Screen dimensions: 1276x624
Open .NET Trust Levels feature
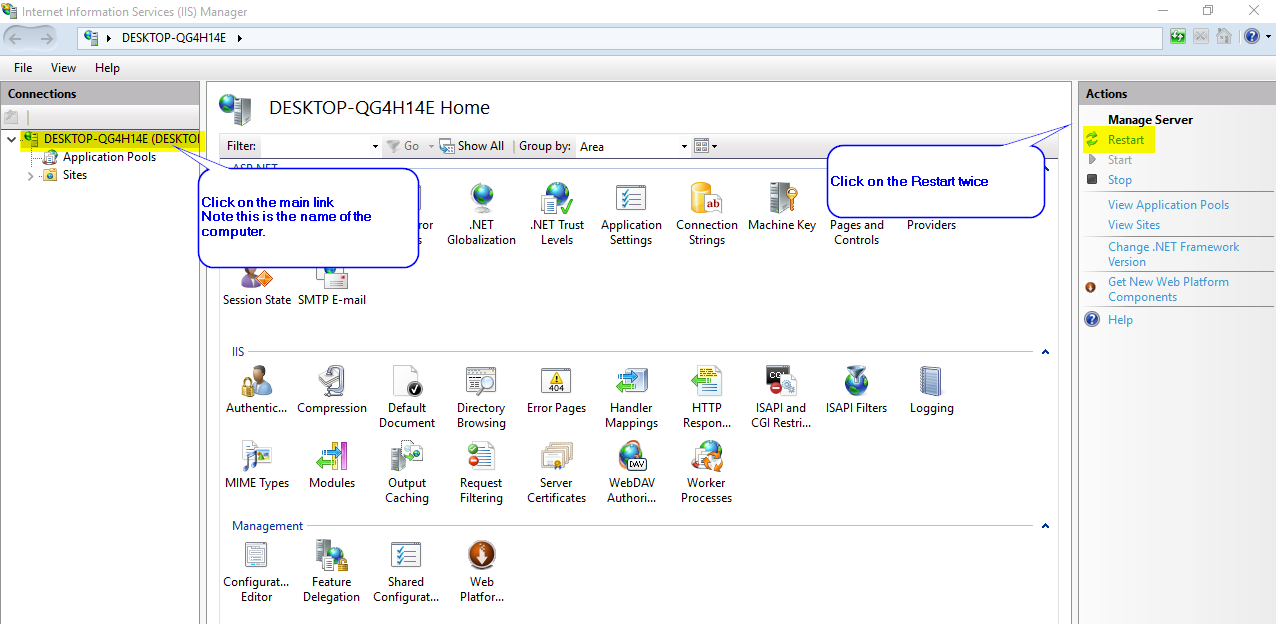tap(557, 214)
